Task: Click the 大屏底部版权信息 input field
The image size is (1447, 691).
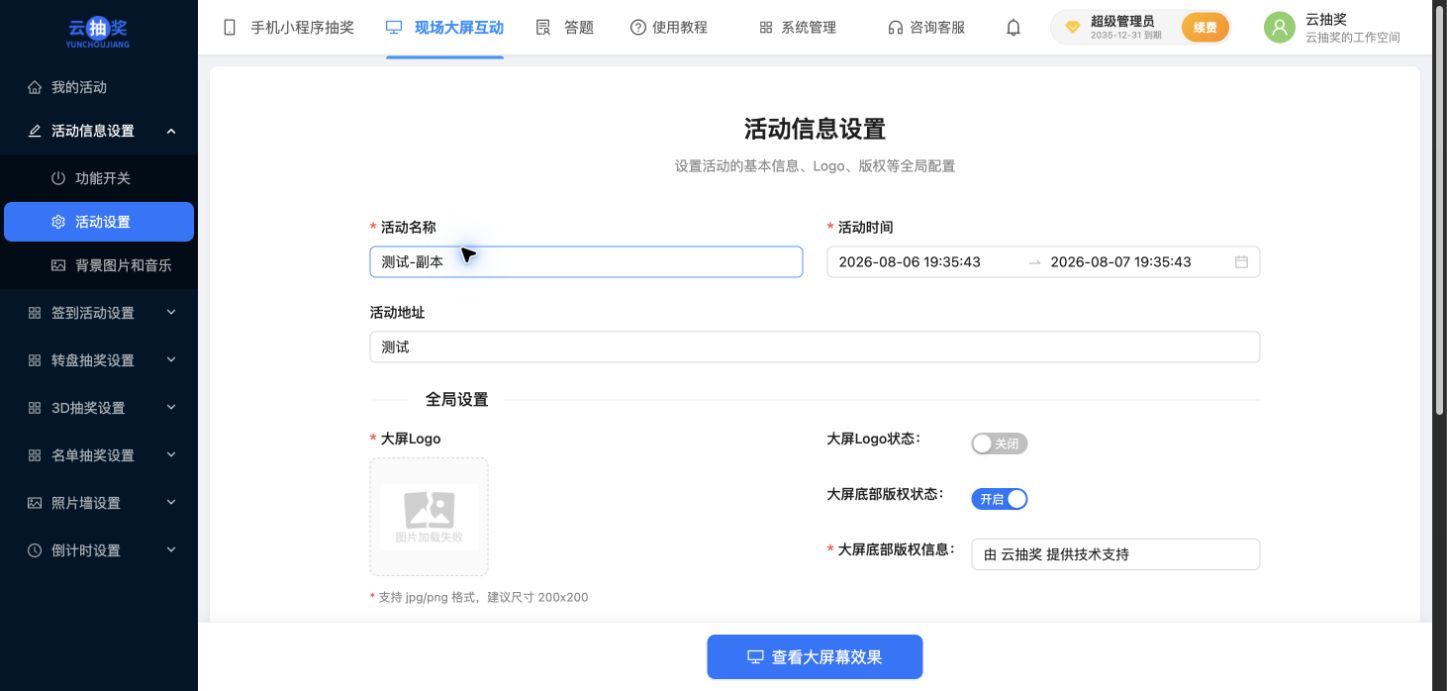Action: (1115, 554)
